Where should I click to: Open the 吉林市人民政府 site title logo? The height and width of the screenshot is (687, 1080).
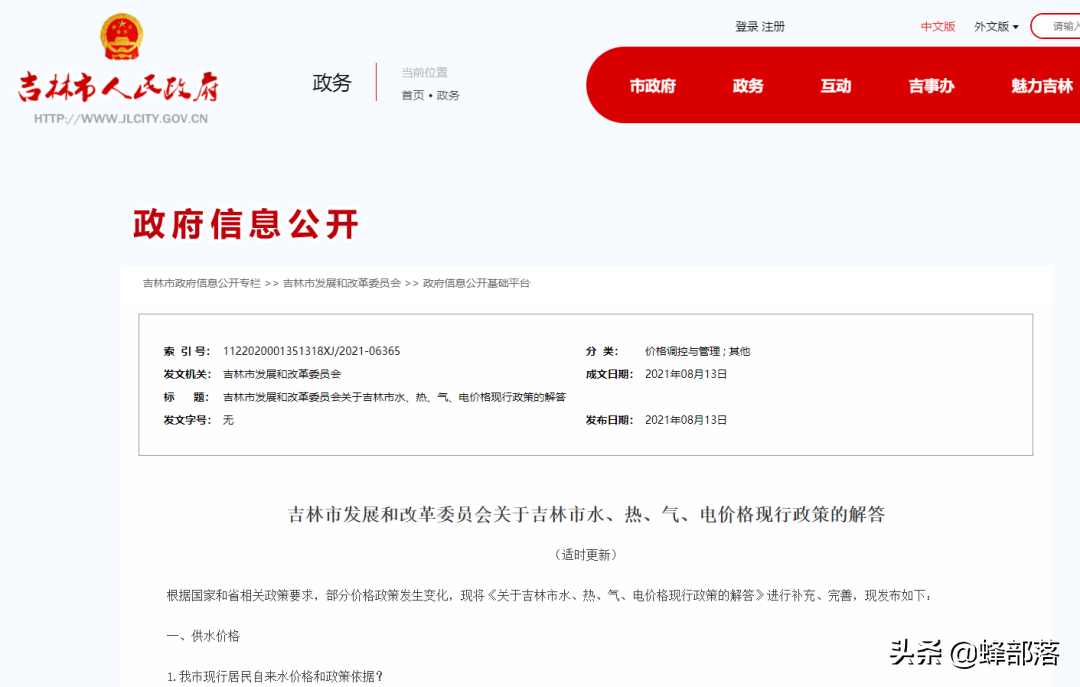coord(118,88)
